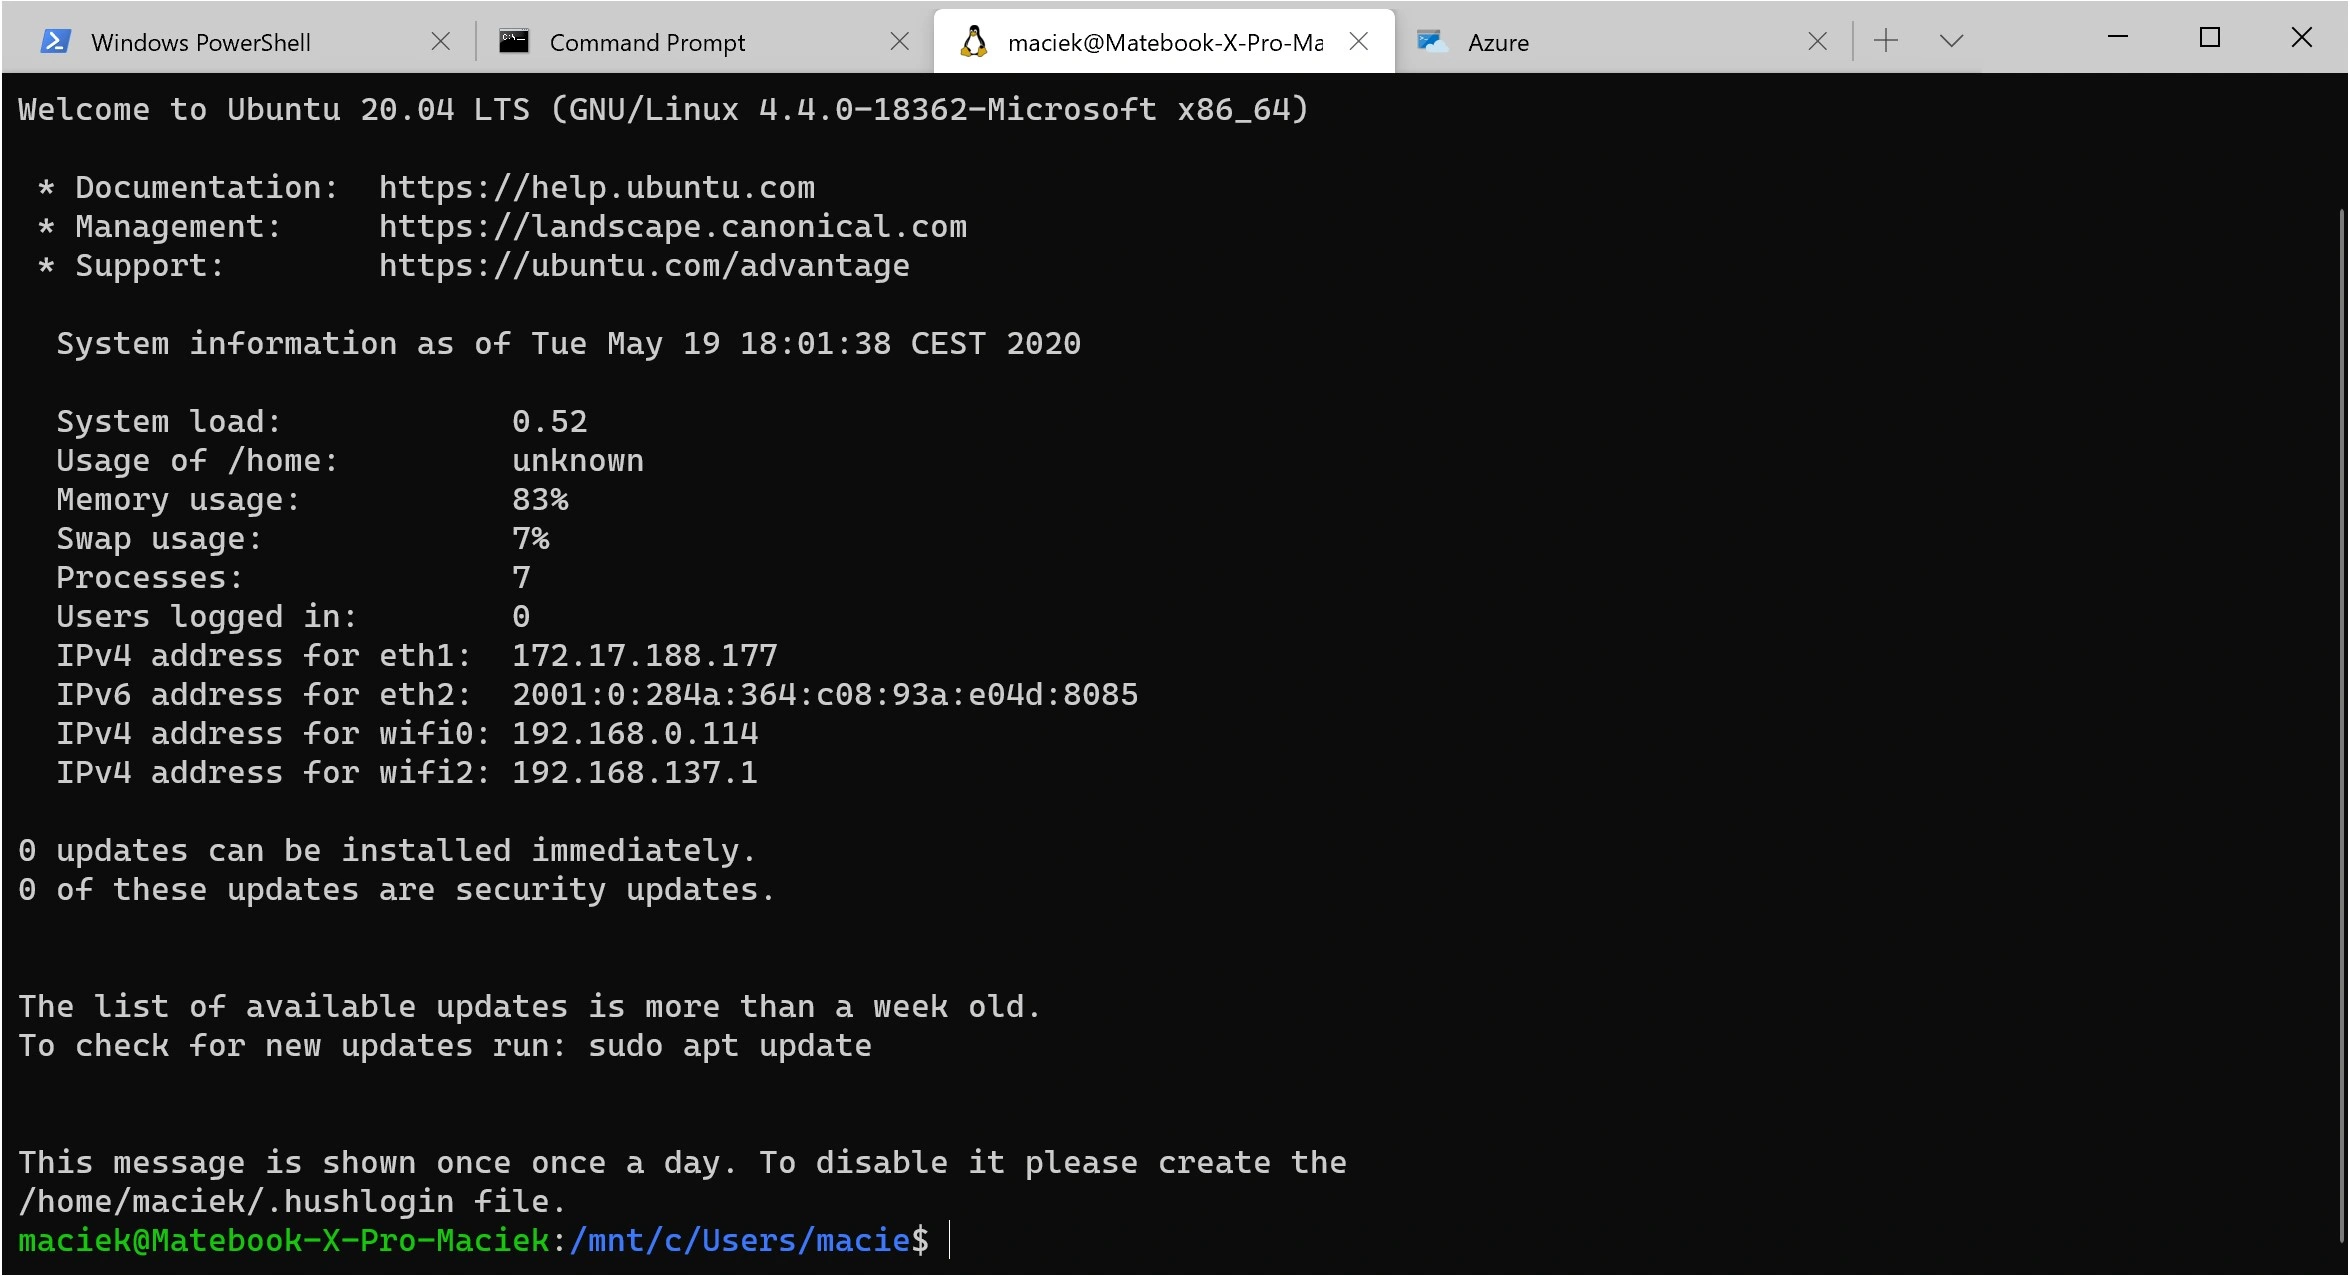Close the Windows PowerShell tab
The width and height of the screenshot is (2350, 1276).
(x=440, y=41)
